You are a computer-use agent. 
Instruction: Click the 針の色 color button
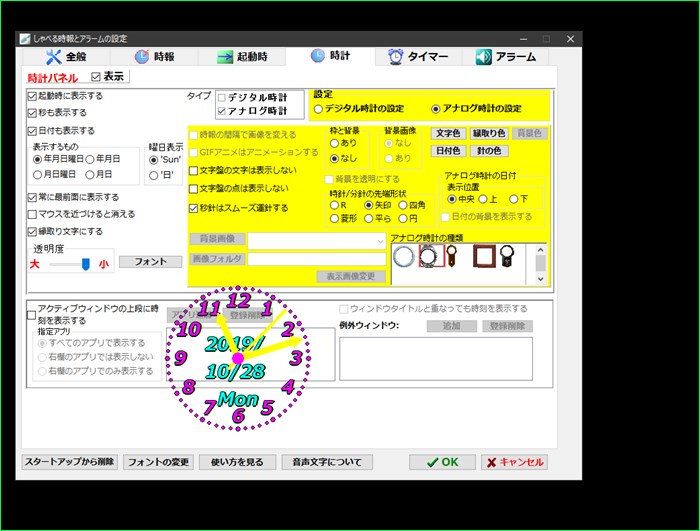[489, 151]
